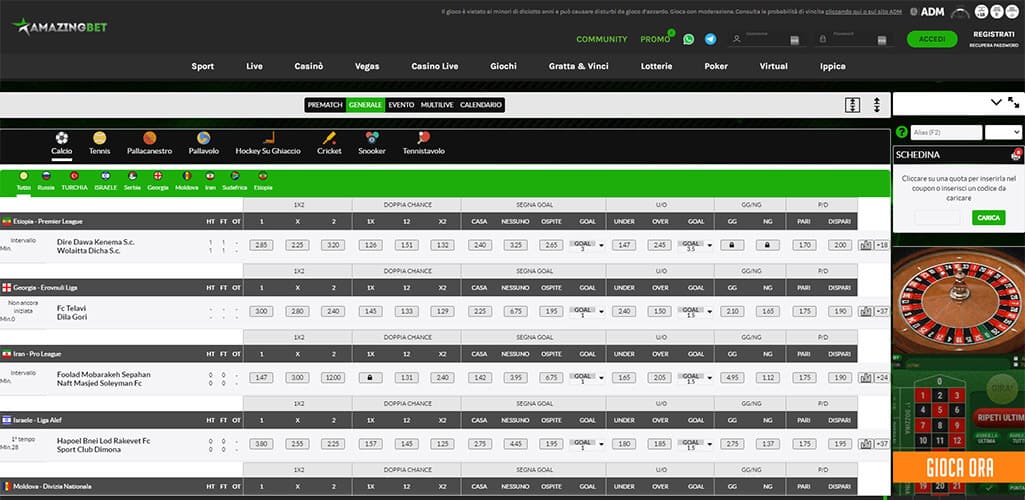Toggle the plain vertical-arrows collapse icon

(877, 105)
